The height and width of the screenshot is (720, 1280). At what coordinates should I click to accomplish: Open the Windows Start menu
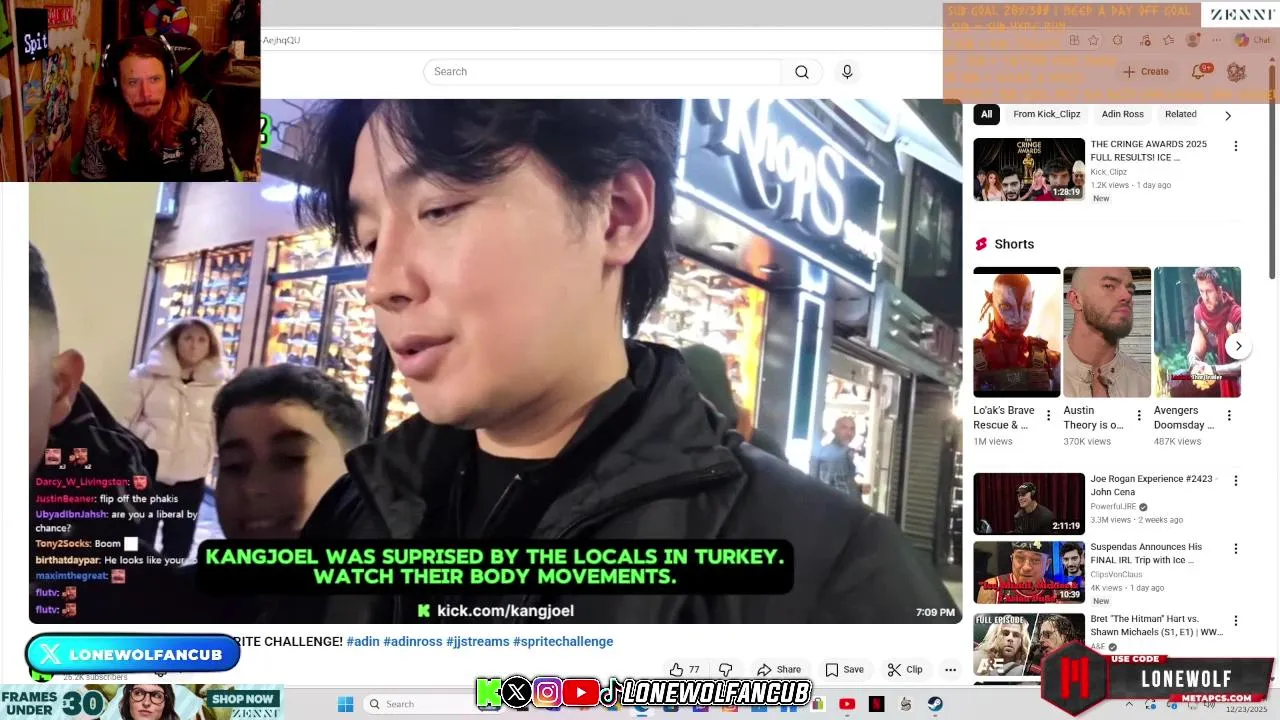click(345, 704)
